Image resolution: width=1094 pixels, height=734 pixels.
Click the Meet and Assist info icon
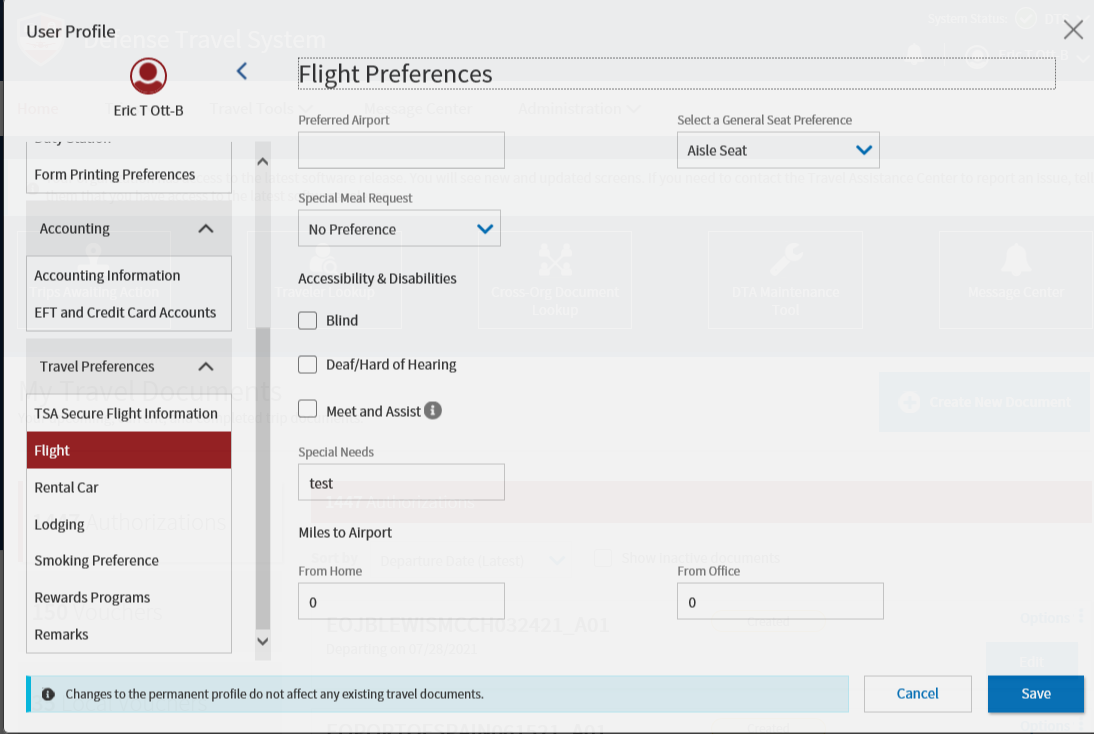pyautogui.click(x=433, y=410)
